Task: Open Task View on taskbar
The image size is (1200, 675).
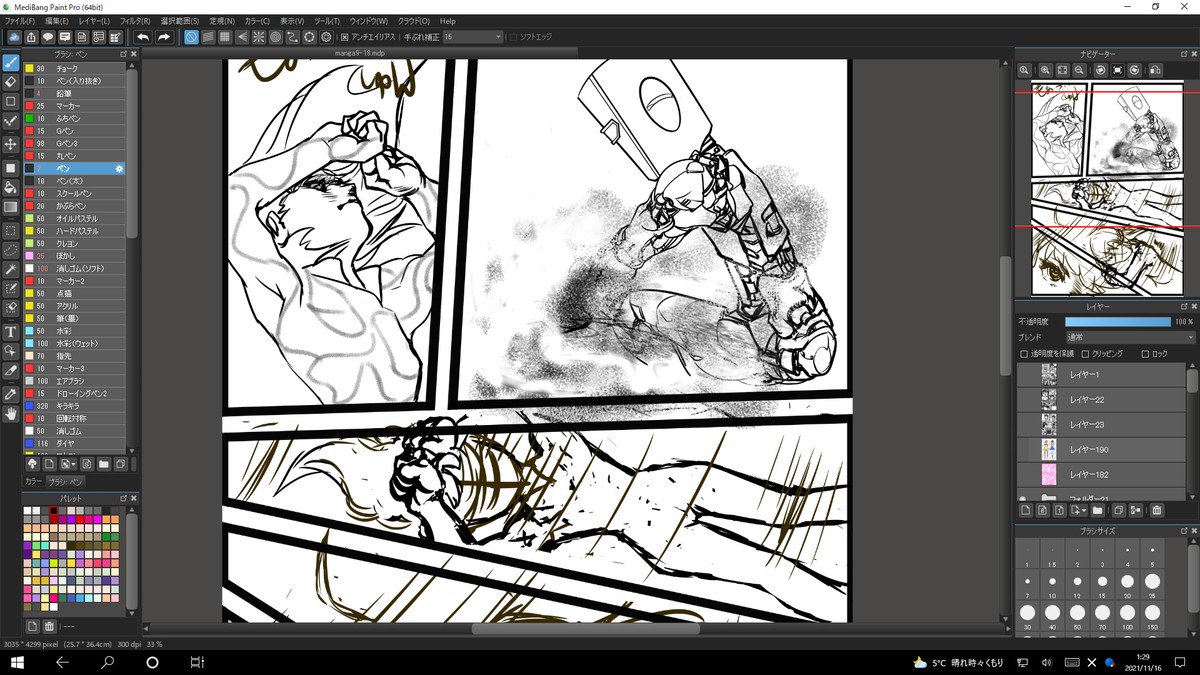Action: point(197,662)
